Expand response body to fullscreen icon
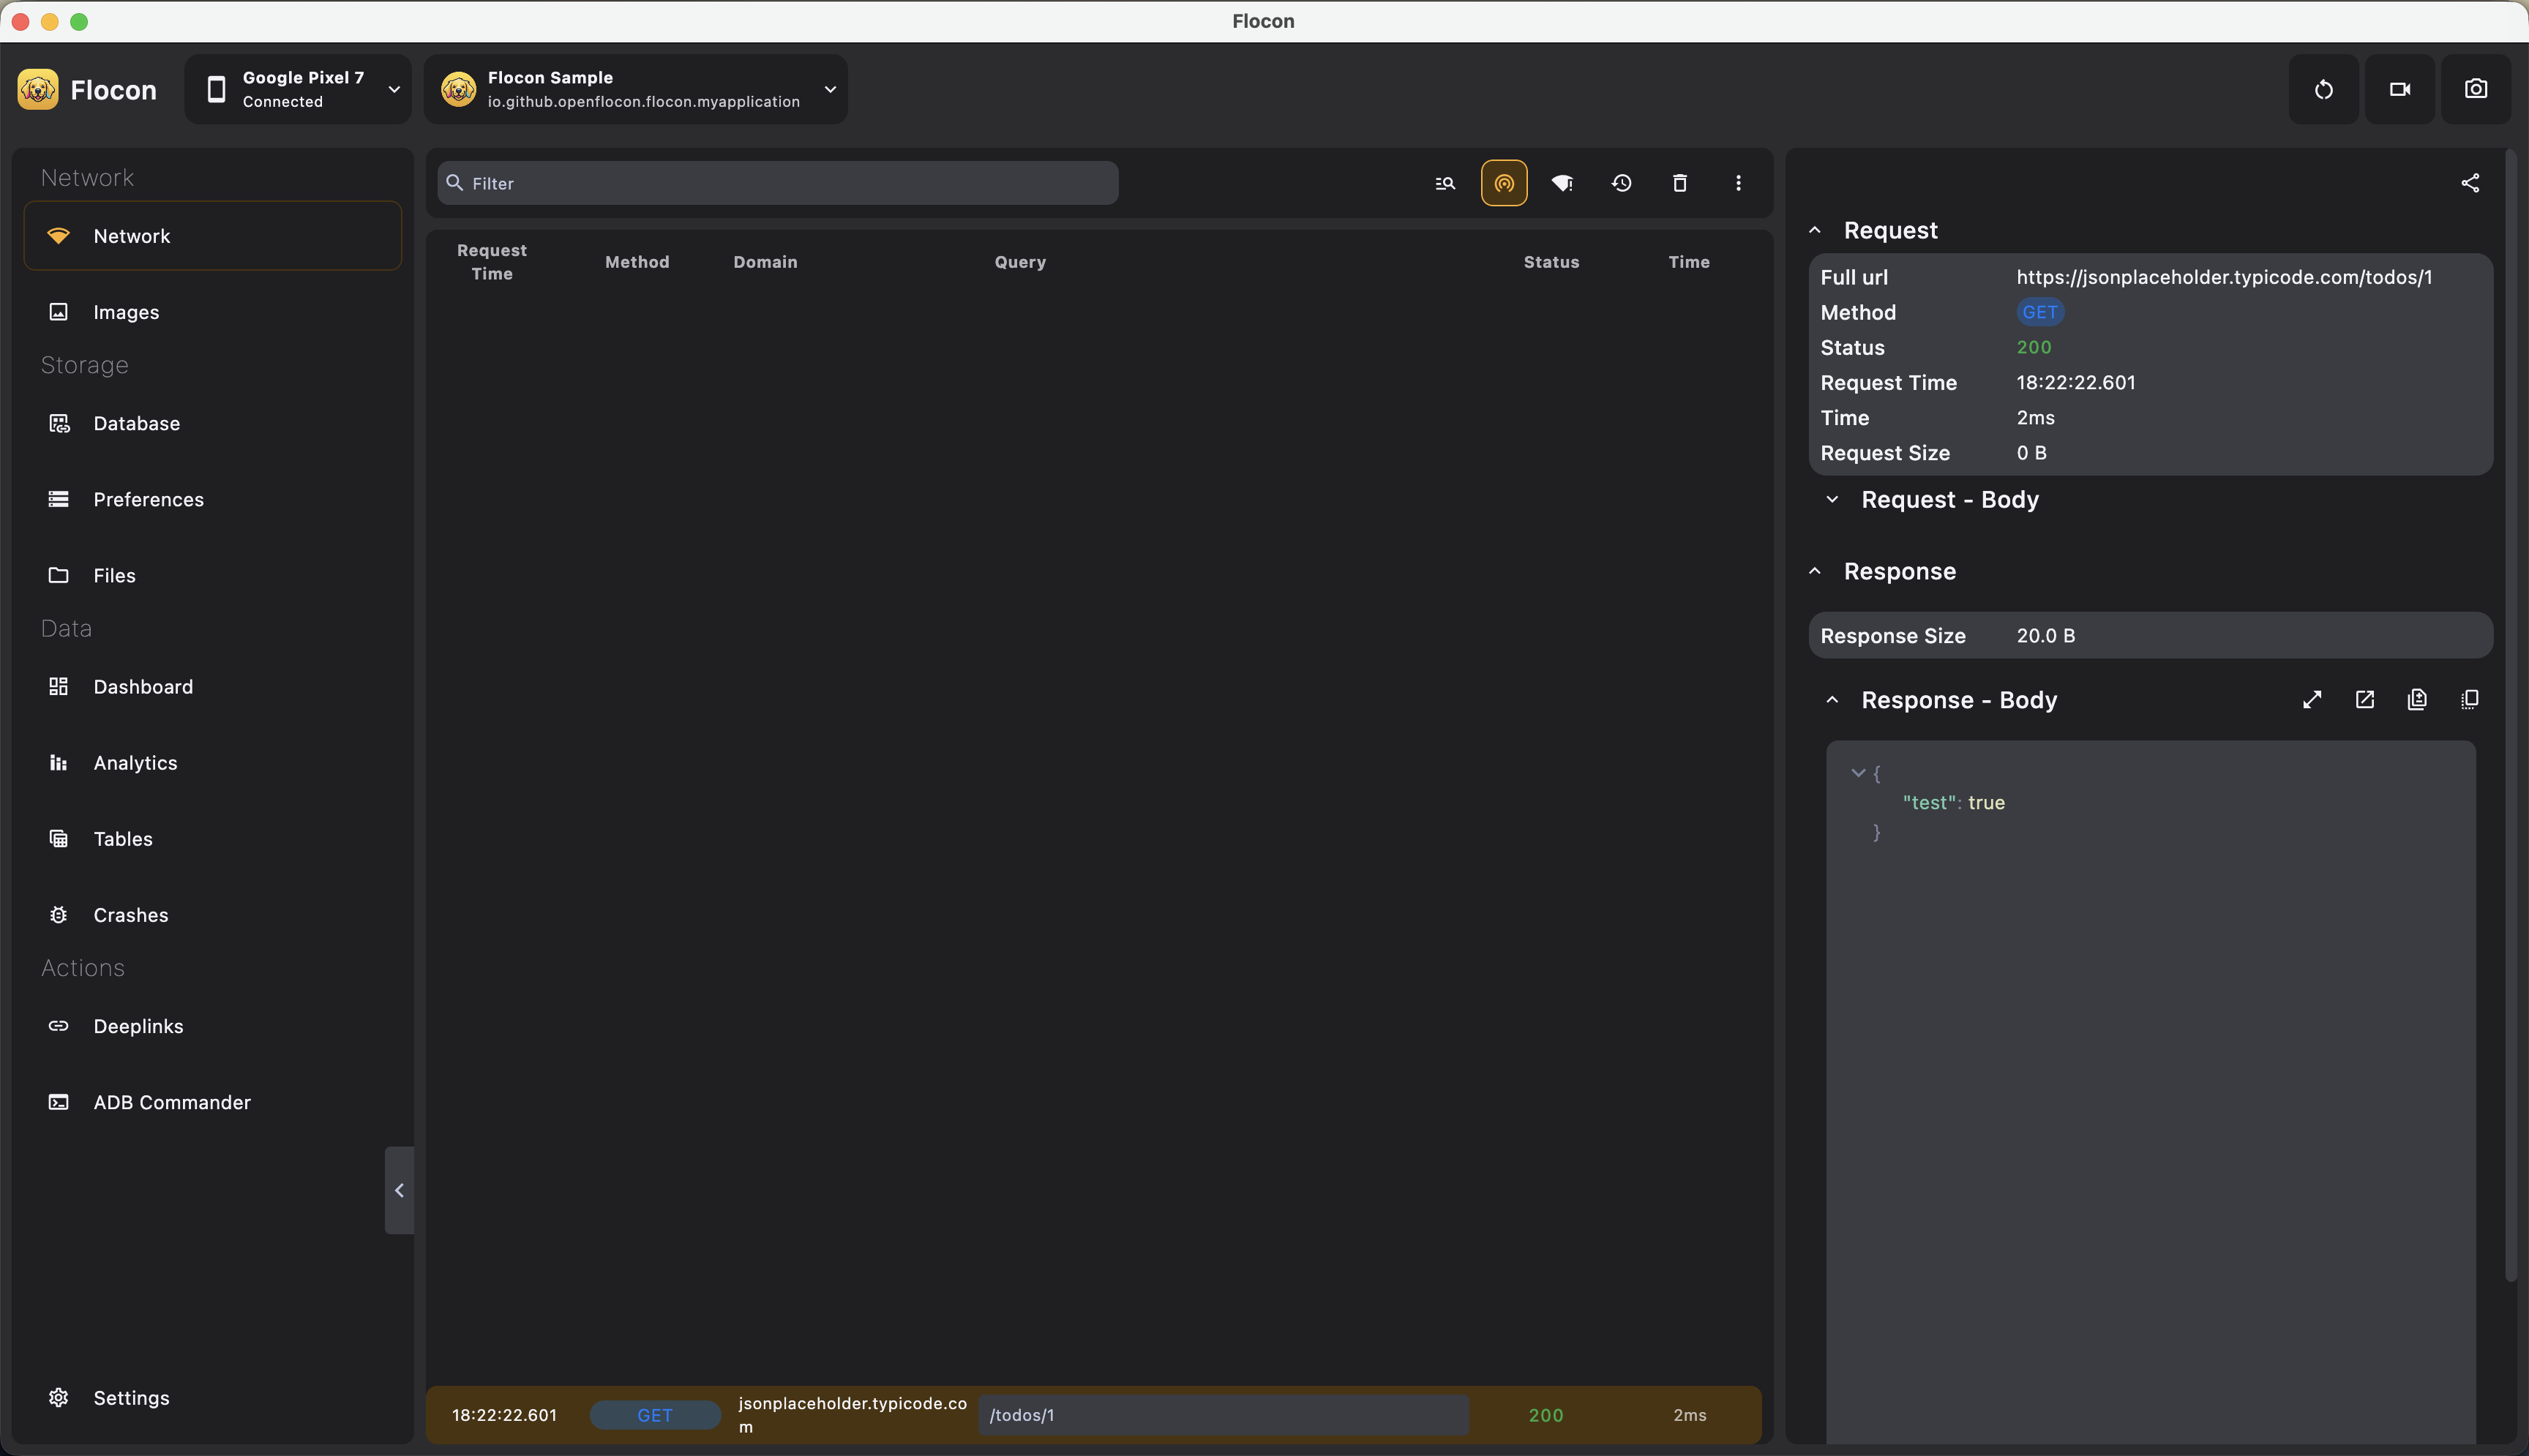 2312,700
